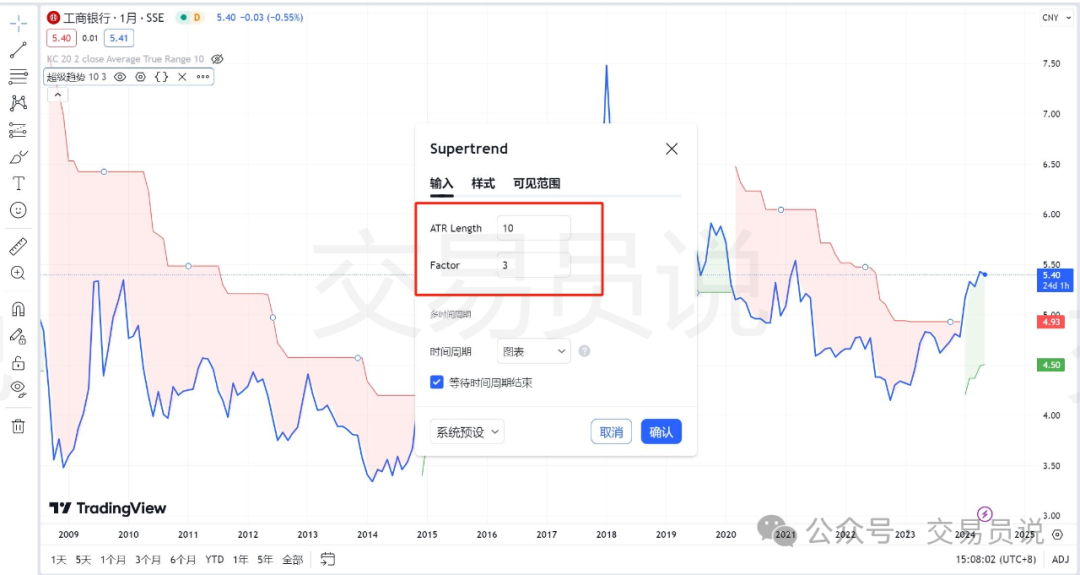Click the 5.40 sell price box
The image size is (1080, 575).
[61, 39]
